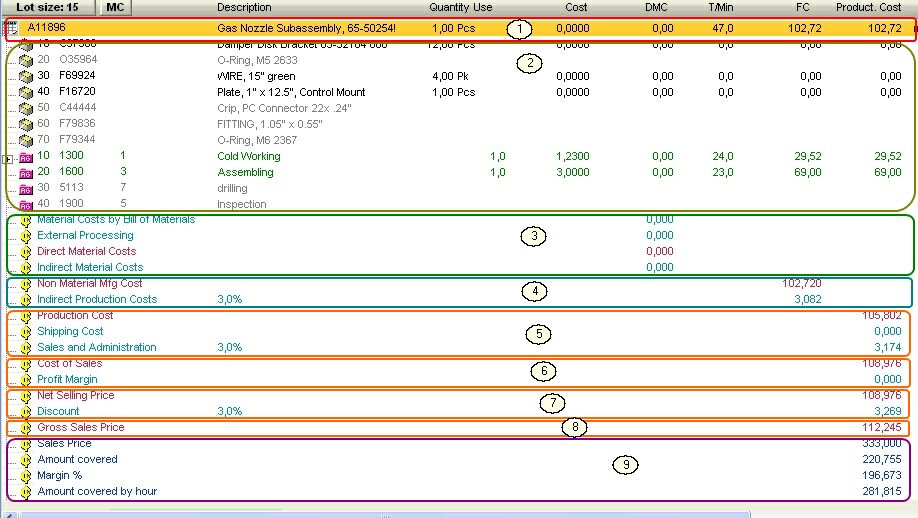The width and height of the screenshot is (918, 518).
Task: Select the Gross Sales Price row
Action: pos(80,427)
